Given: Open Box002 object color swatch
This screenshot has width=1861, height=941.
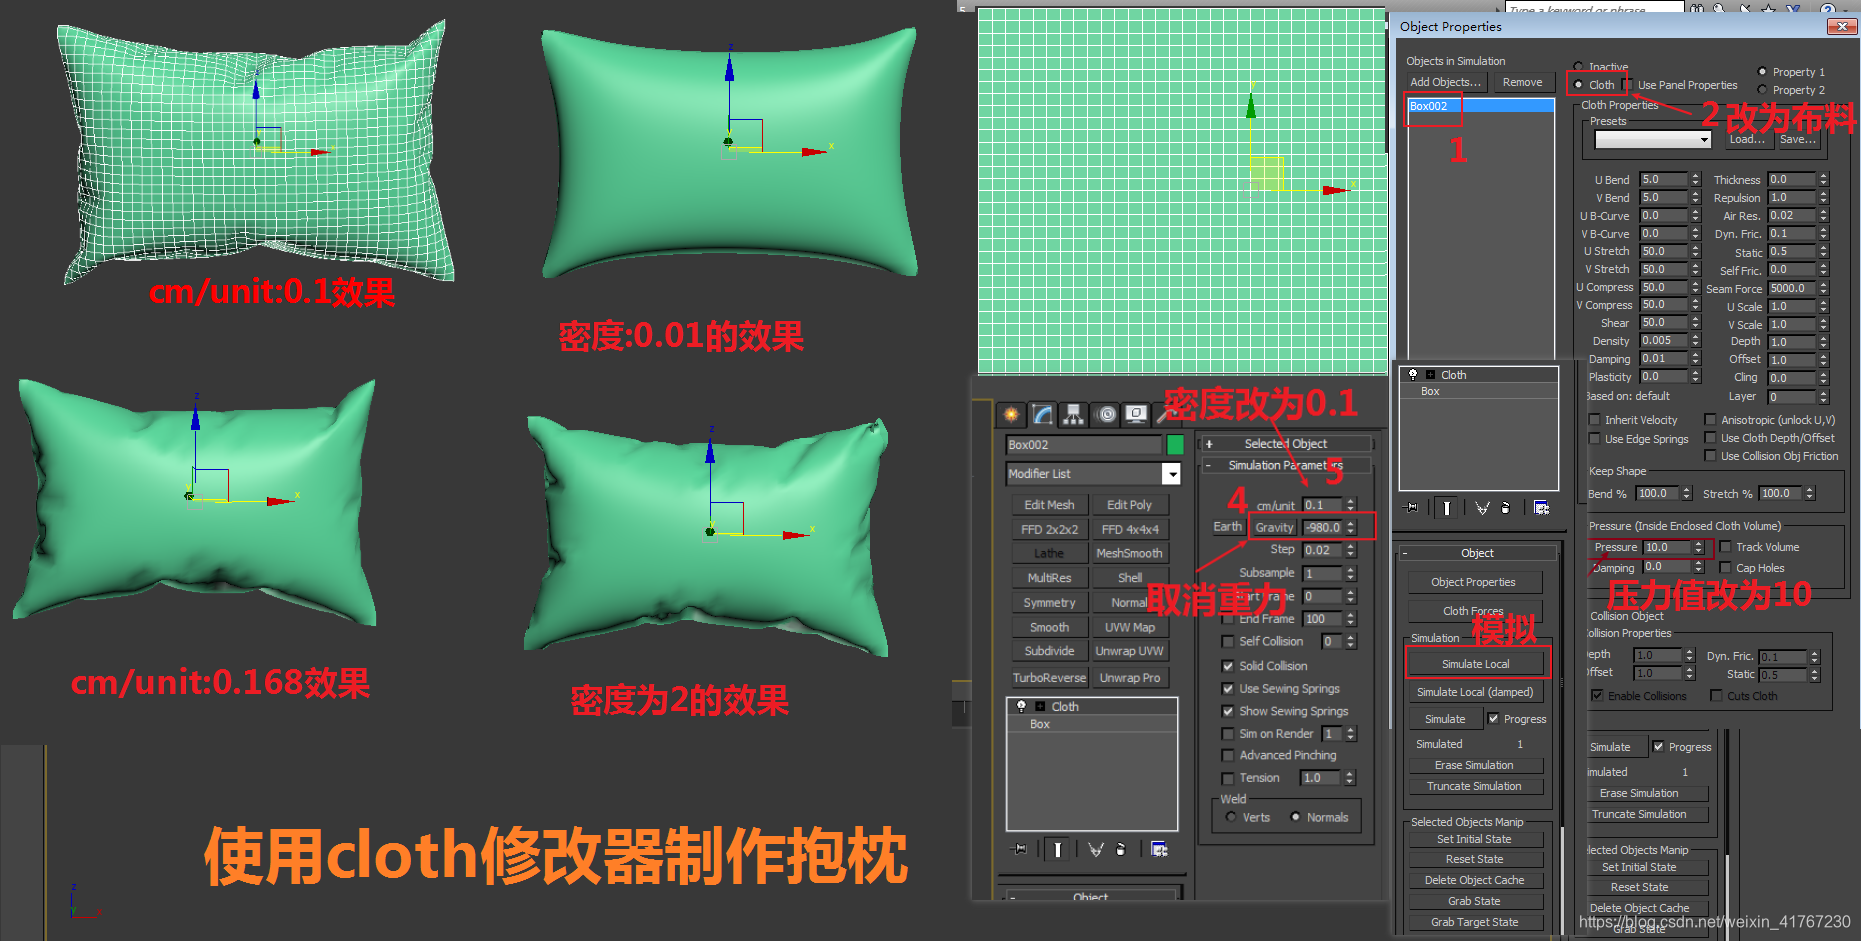Looking at the screenshot, I should pos(1175,445).
